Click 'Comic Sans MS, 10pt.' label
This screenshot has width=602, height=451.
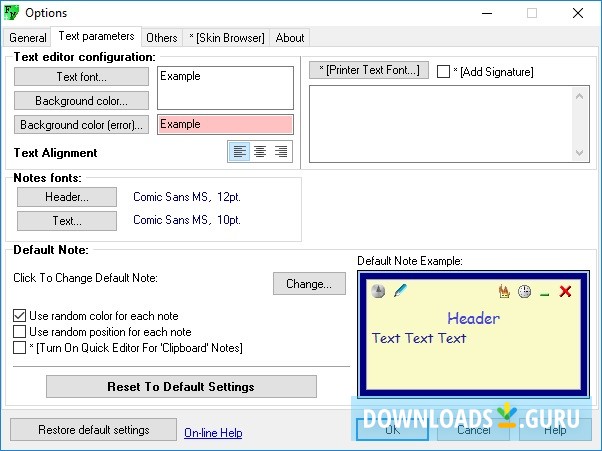click(x=187, y=220)
